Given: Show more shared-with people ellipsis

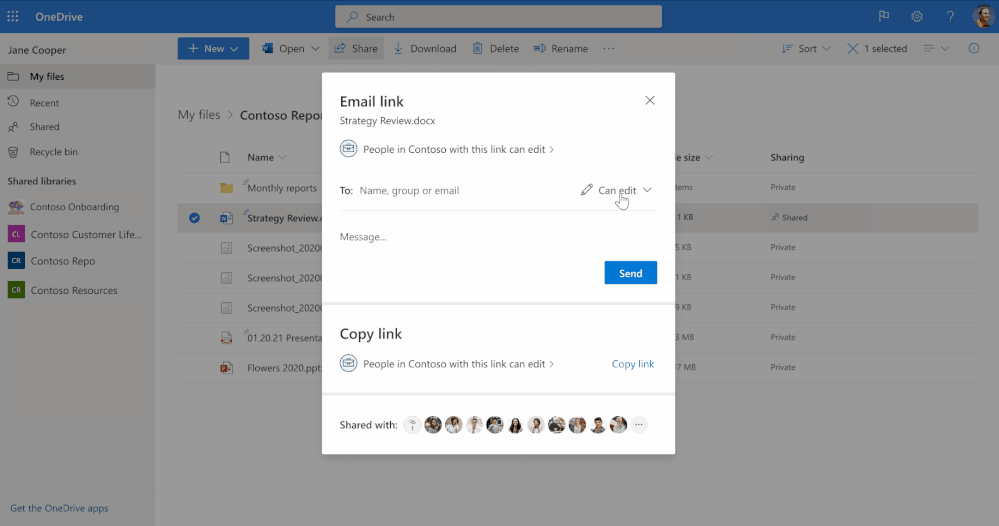Looking at the screenshot, I should pyautogui.click(x=639, y=425).
